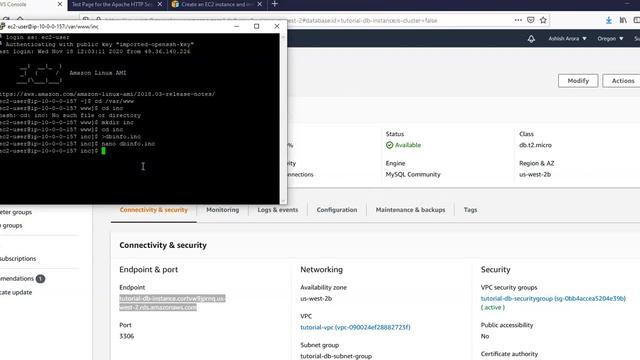Image resolution: width=640 pixels, height=360 pixels.
Task: Open the Oregon region dropdown
Action: click(610, 38)
